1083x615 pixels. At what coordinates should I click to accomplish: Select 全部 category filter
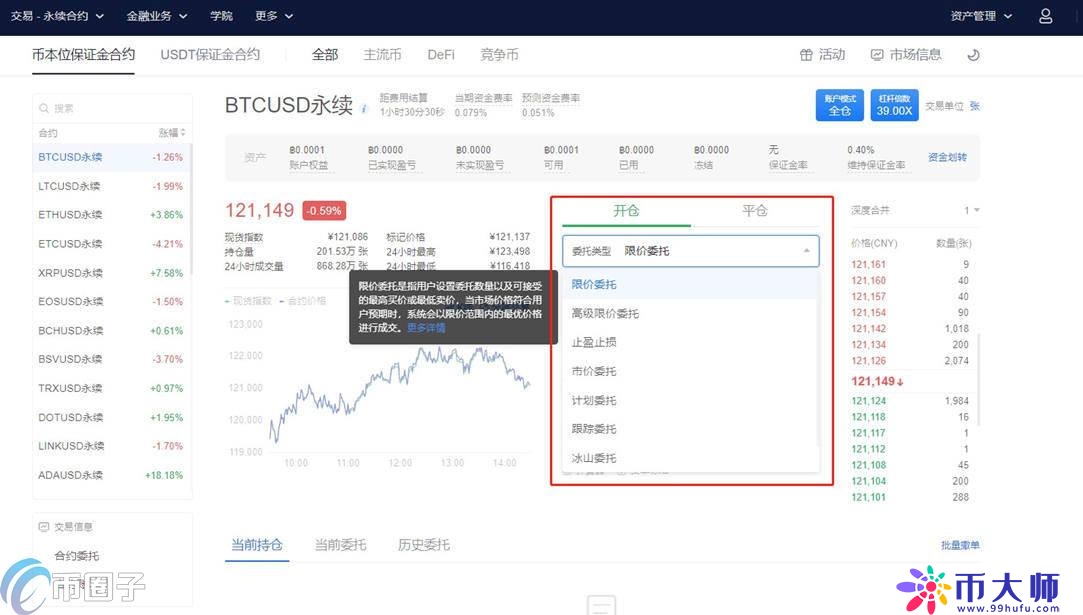point(325,55)
